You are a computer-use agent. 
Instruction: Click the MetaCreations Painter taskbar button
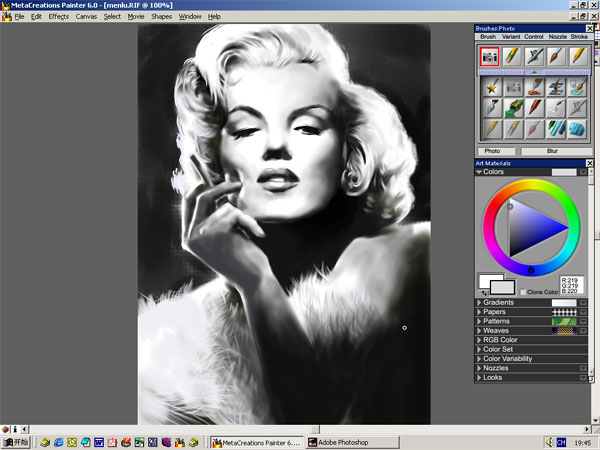257,443
